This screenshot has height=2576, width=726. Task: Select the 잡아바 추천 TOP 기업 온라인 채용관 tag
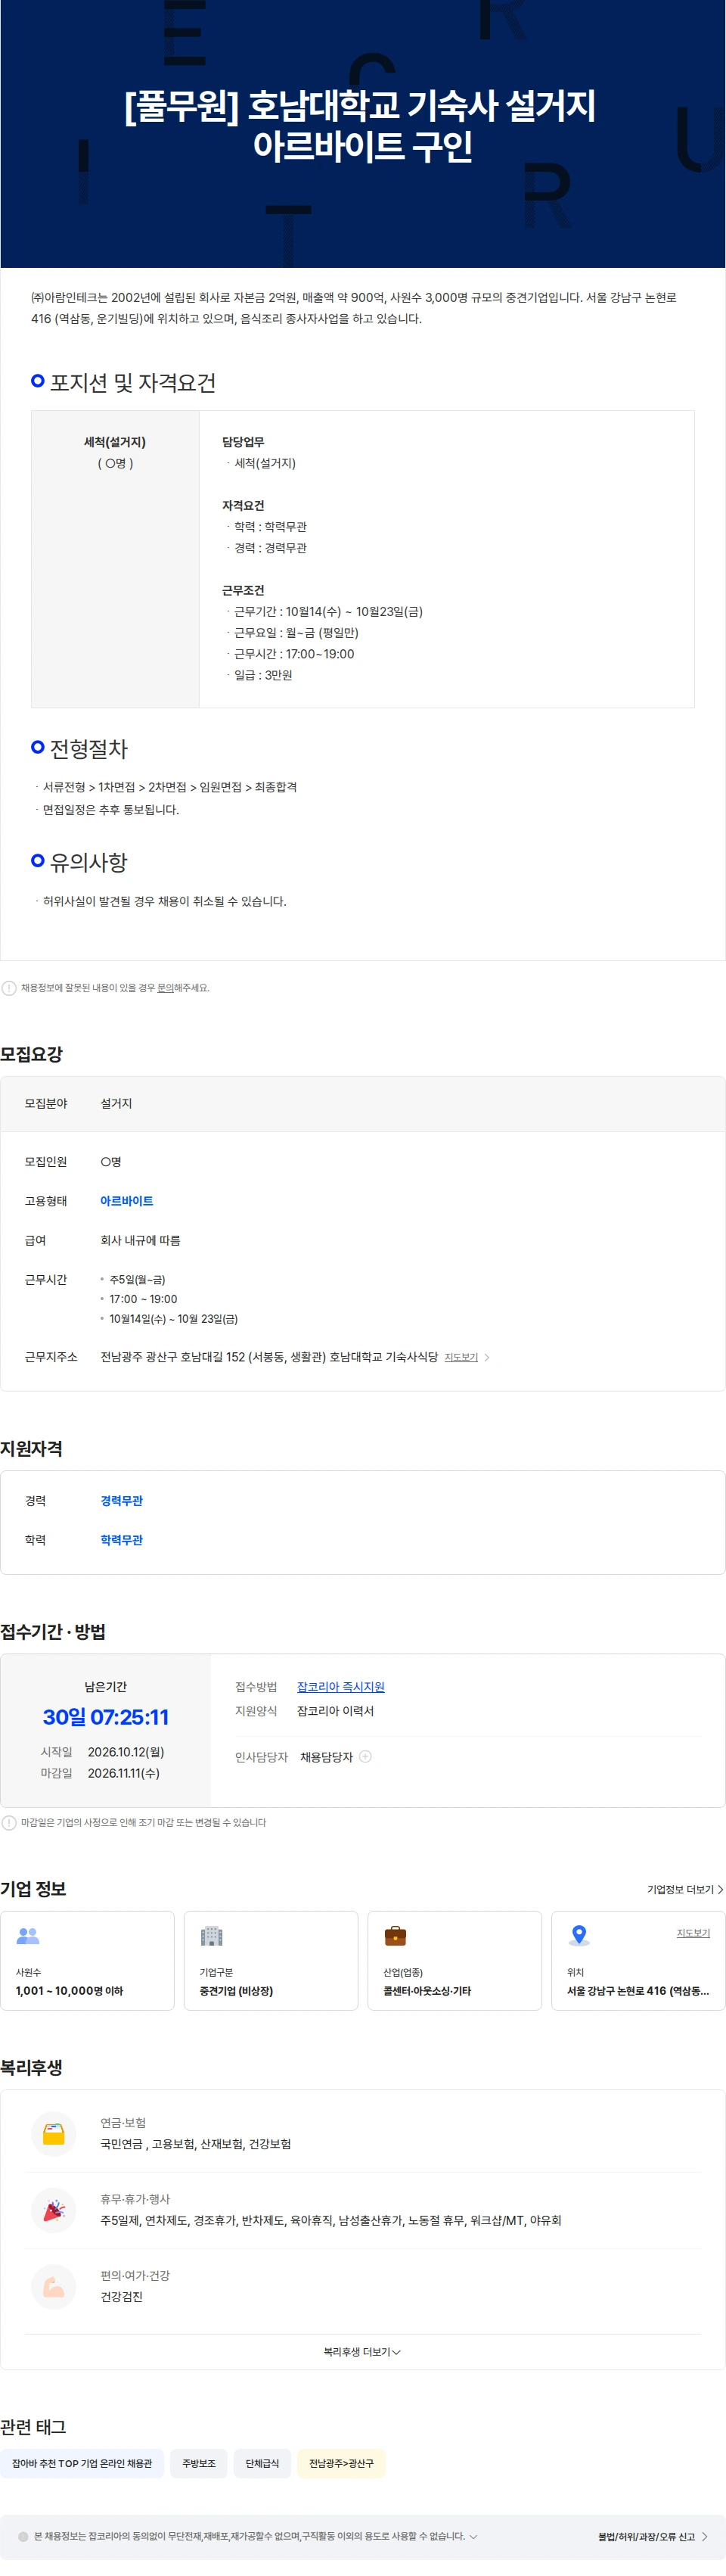(82, 2463)
